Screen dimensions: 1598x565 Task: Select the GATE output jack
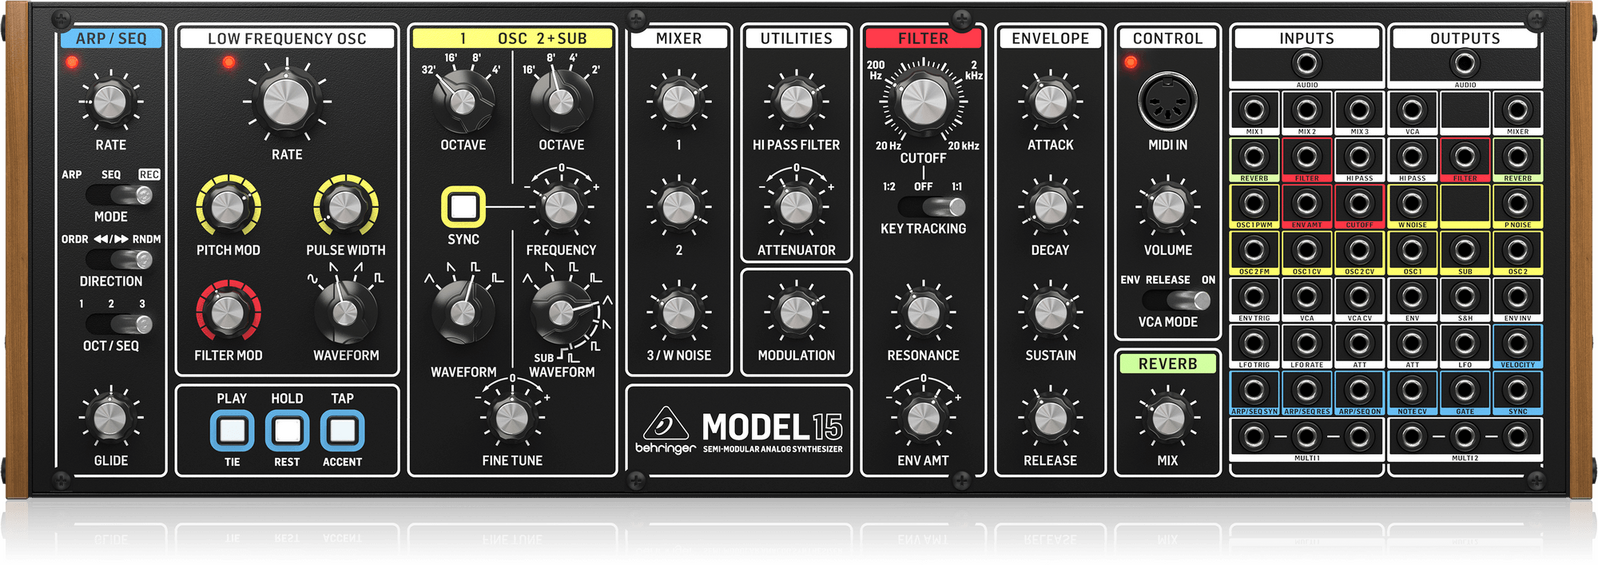click(x=1464, y=390)
